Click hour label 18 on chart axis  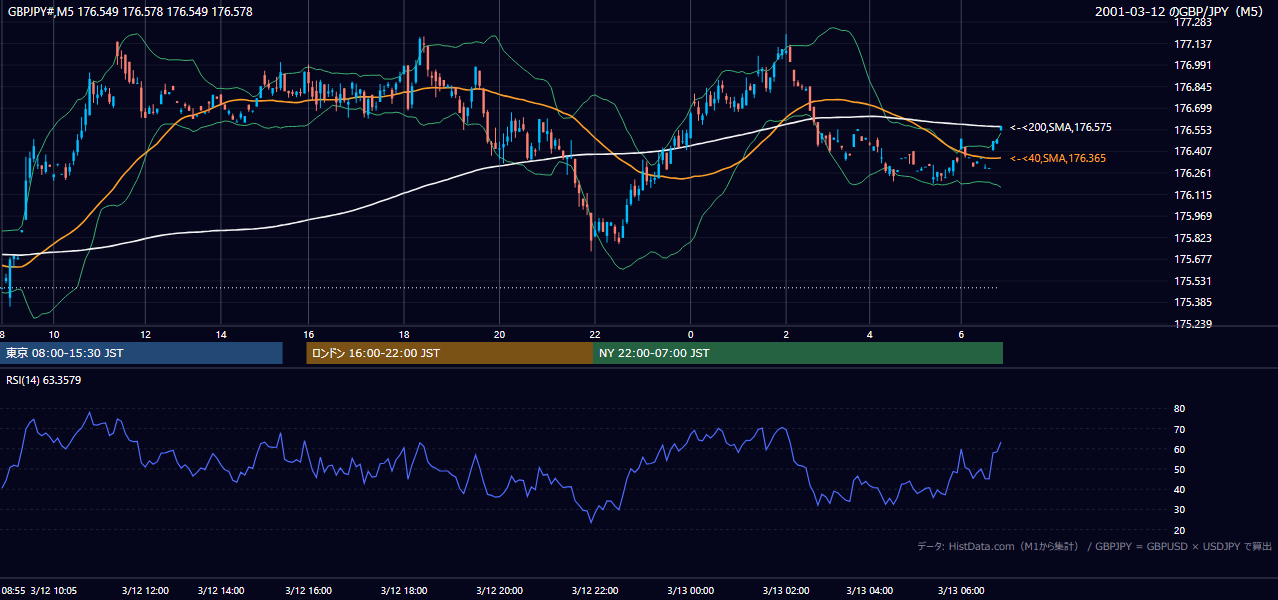click(x=404, y=334)
